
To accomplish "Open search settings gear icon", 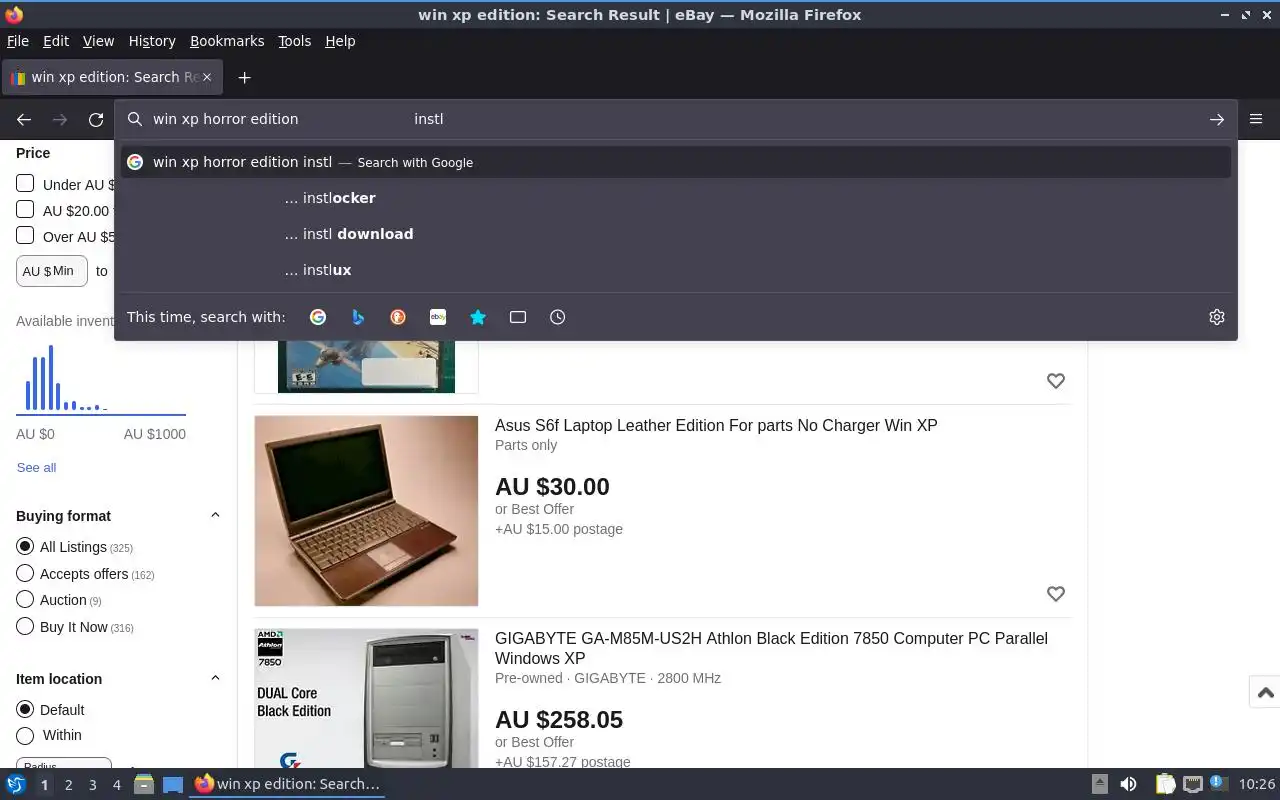I will click(x=1217, y=317).
